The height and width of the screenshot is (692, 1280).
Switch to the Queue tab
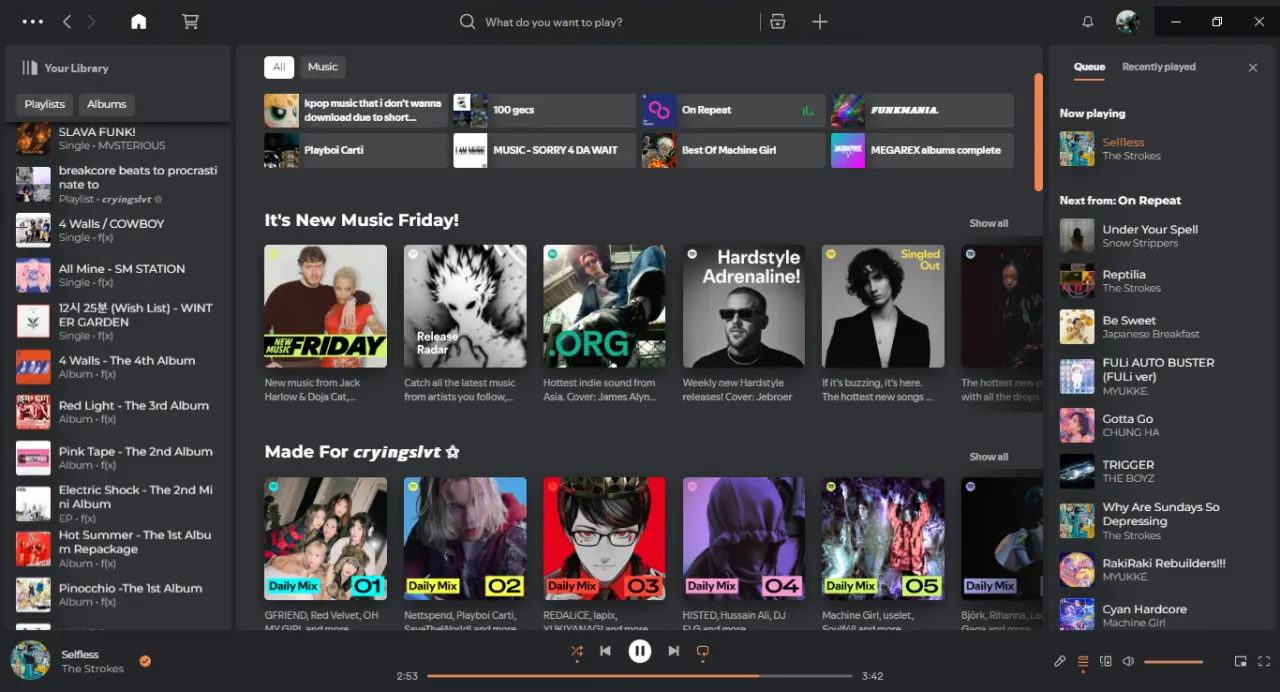1089,67
